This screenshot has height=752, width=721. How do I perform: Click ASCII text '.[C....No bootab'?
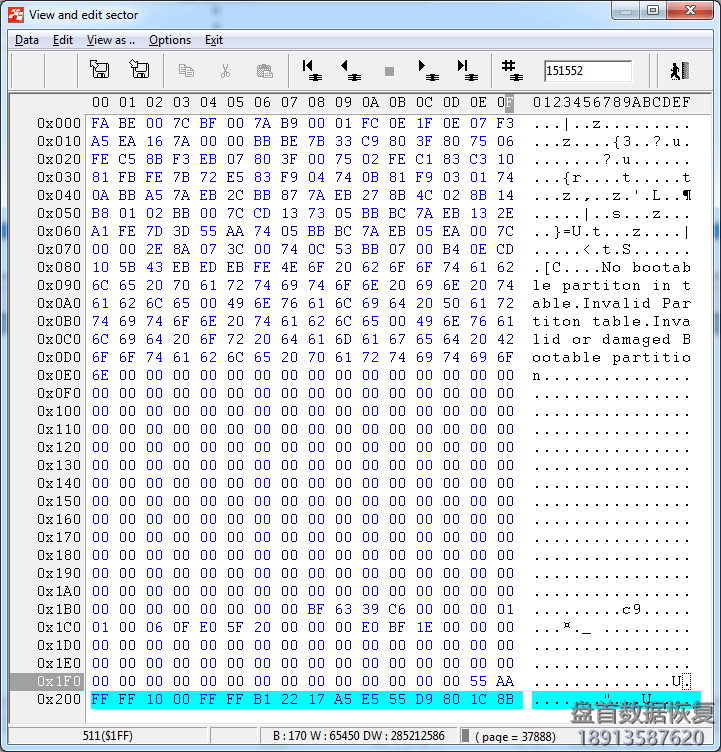coord(612,267)
